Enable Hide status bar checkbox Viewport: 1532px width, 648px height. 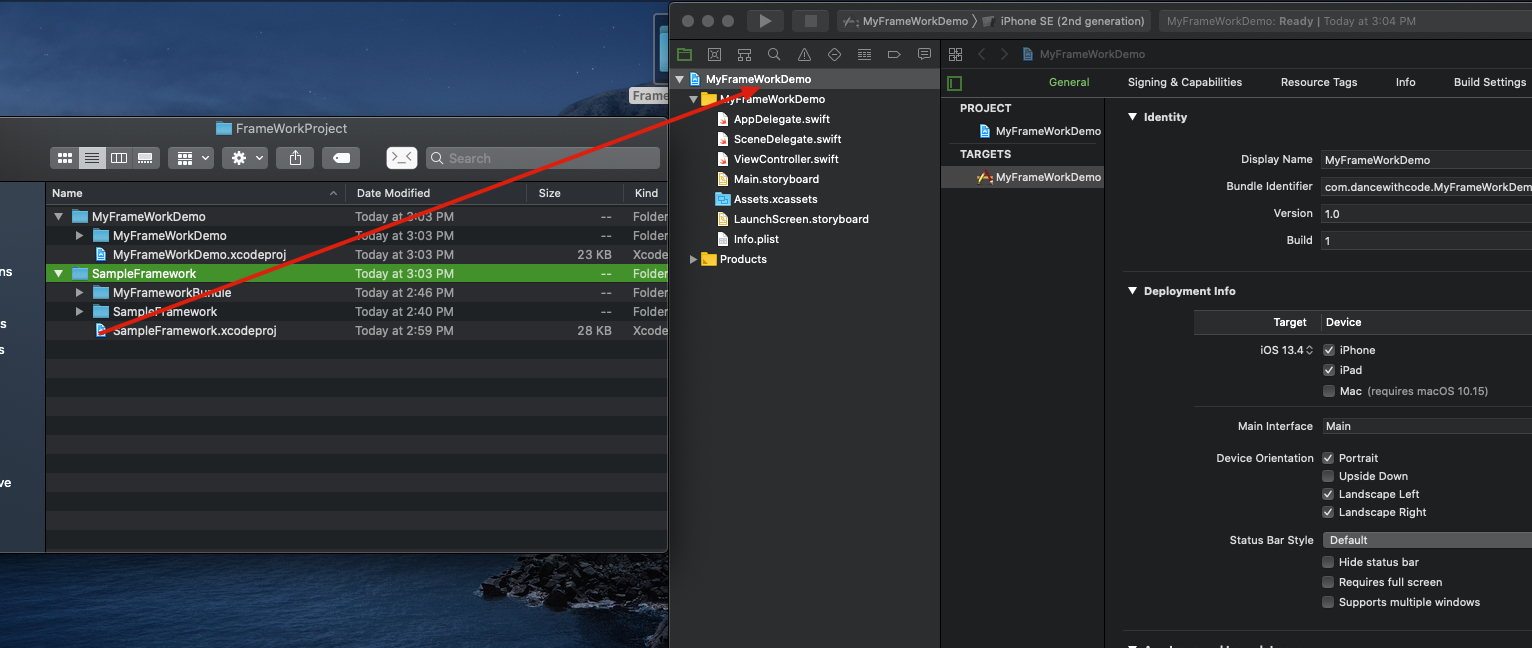(x=1329, y=562)
